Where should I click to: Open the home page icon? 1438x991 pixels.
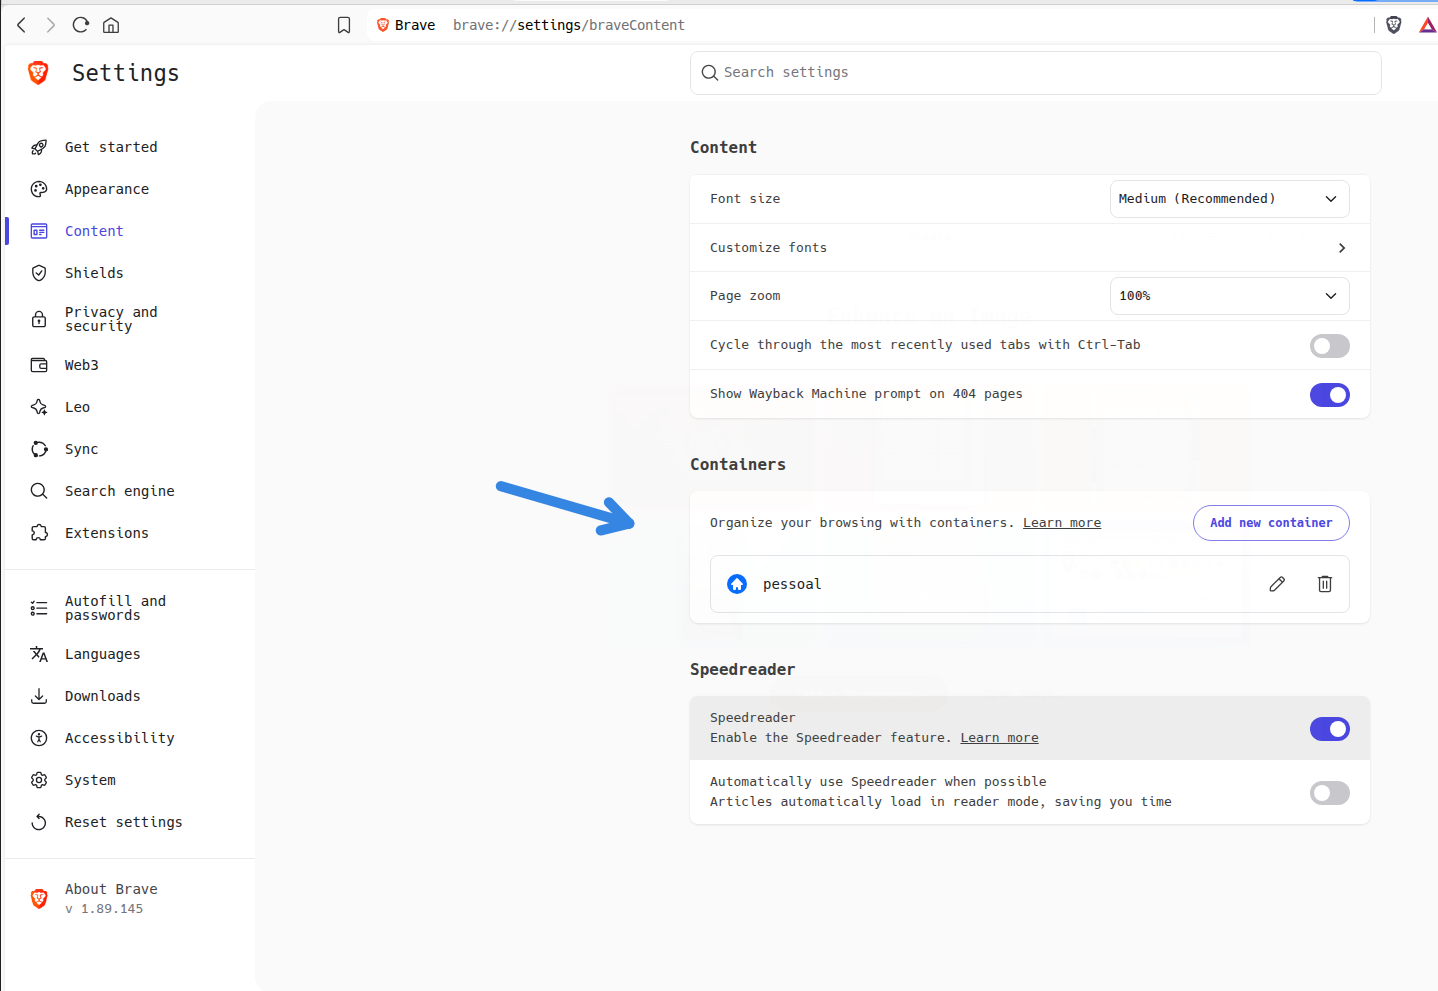click(111, 25)
